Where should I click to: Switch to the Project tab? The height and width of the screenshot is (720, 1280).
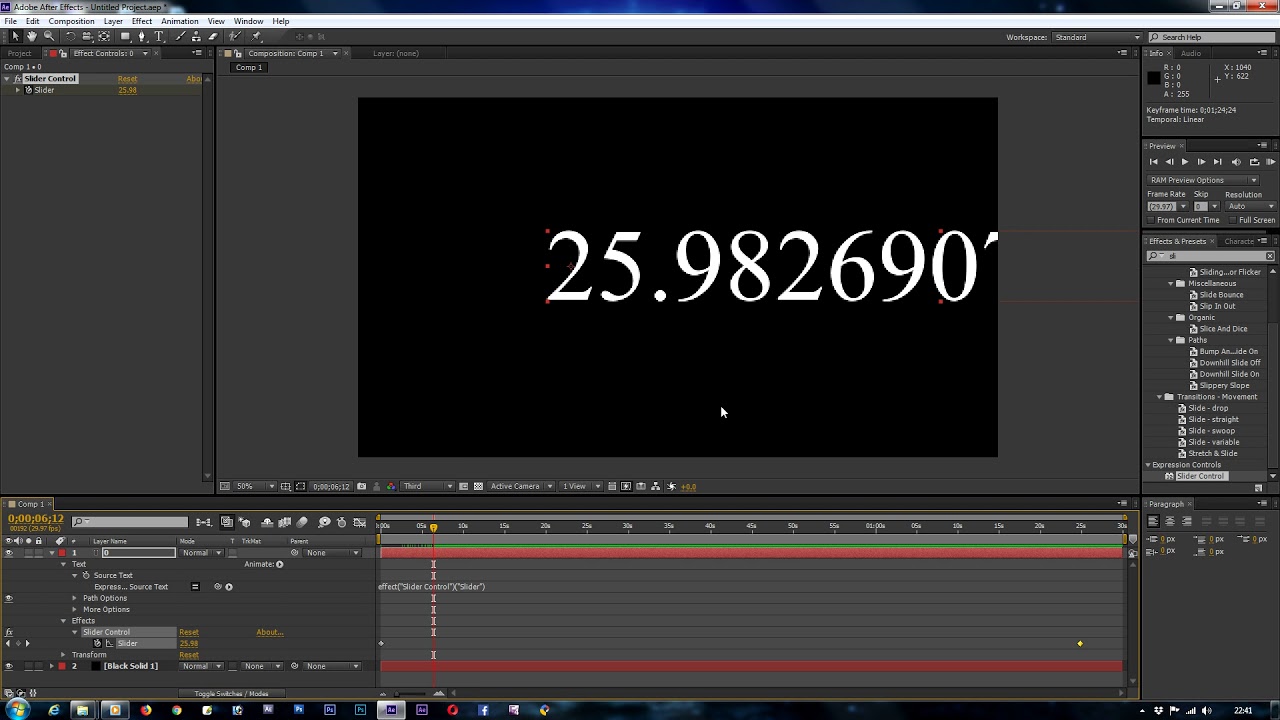point(19,53)
